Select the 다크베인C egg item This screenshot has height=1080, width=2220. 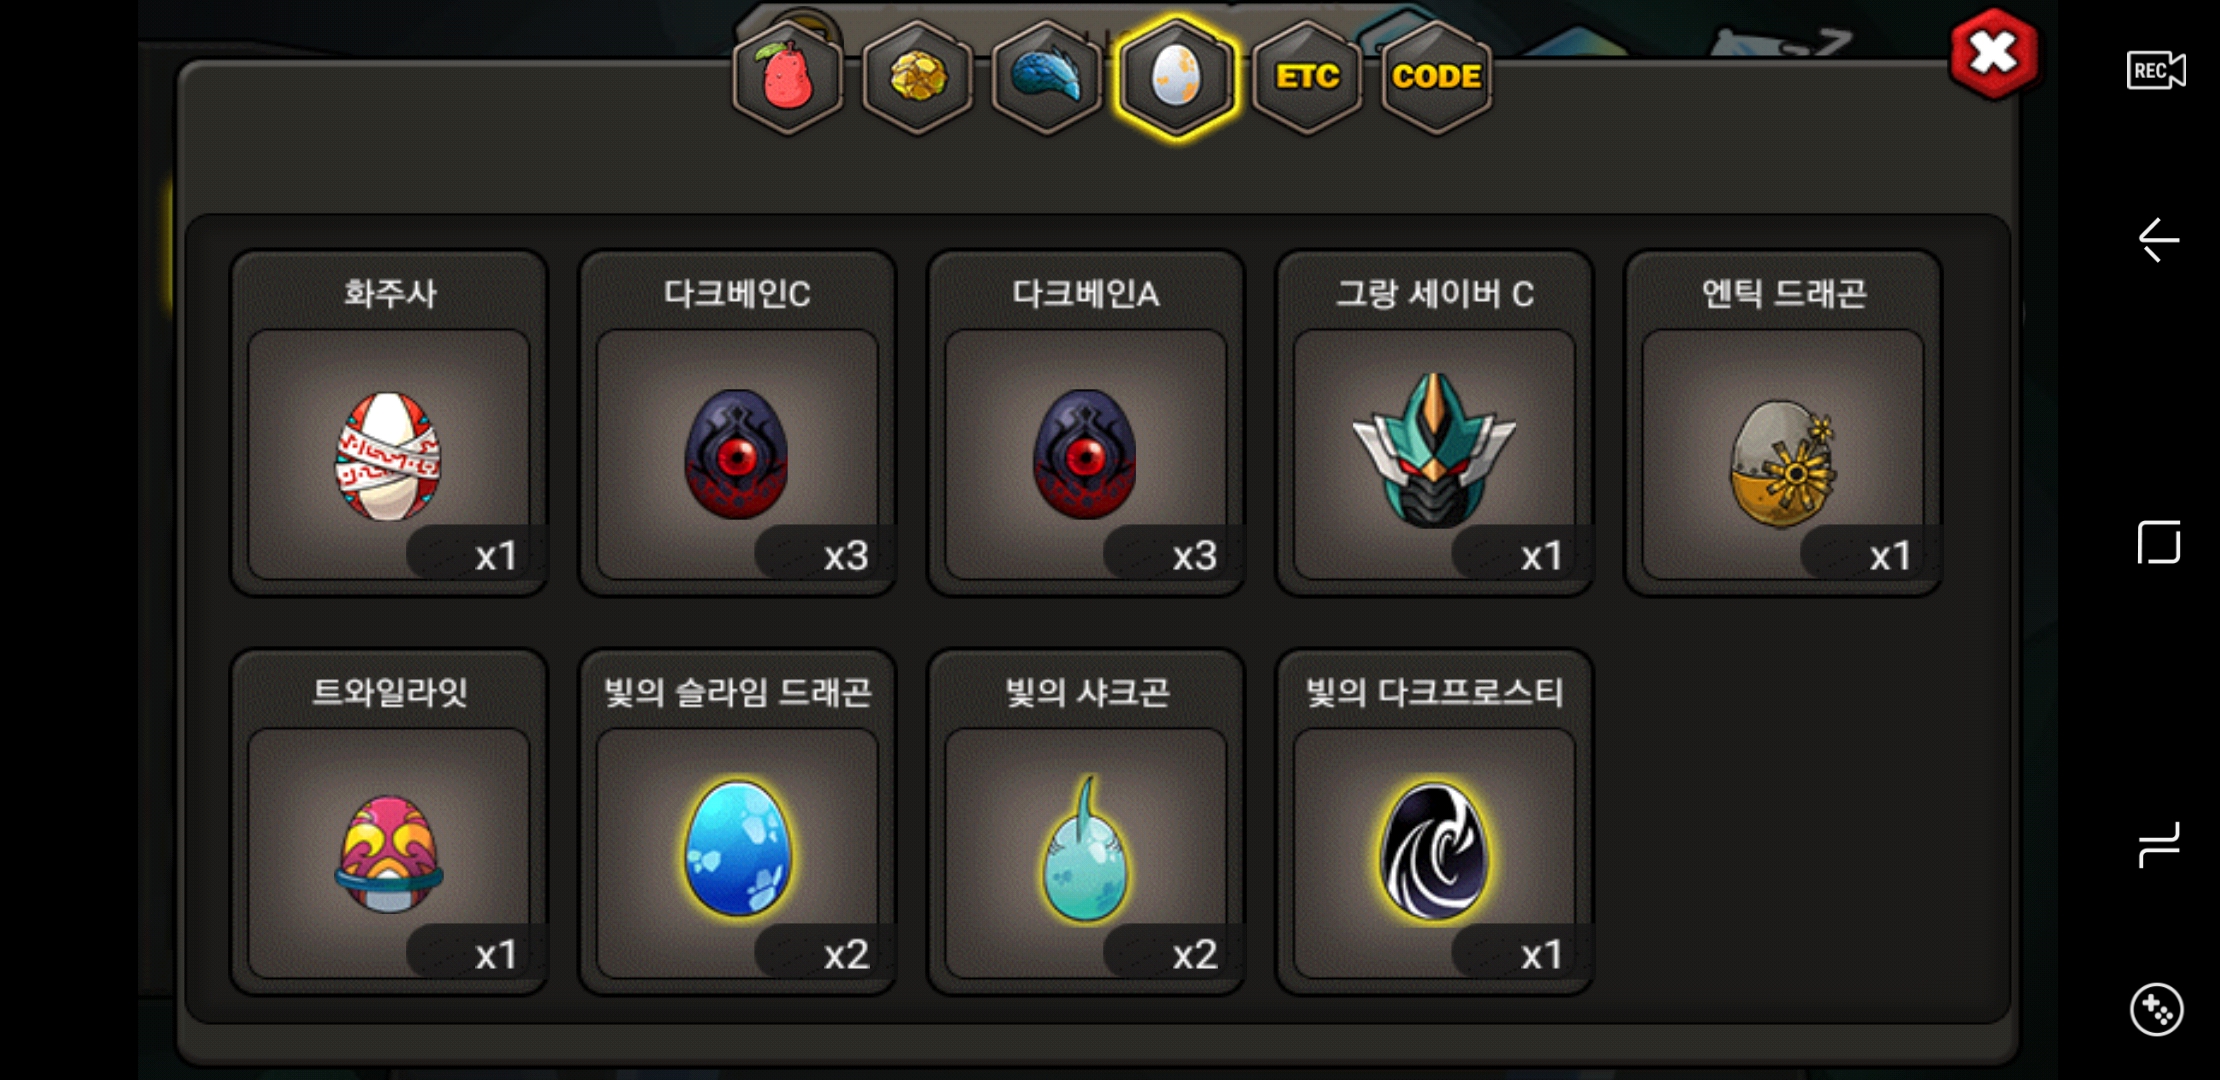737,423
